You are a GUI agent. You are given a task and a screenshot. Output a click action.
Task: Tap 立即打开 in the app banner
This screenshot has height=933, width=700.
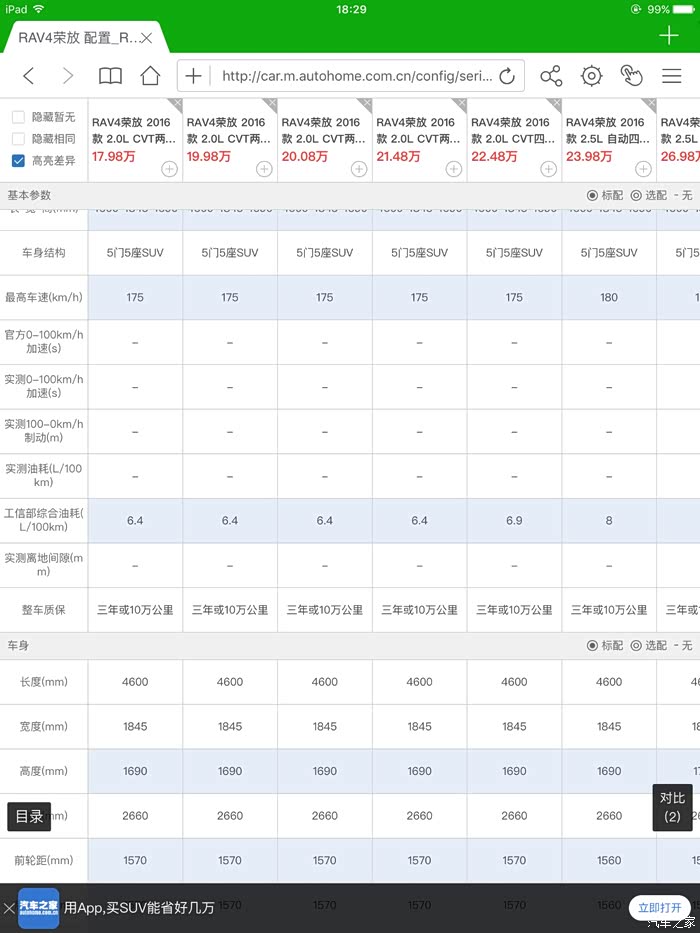[660, 908]
